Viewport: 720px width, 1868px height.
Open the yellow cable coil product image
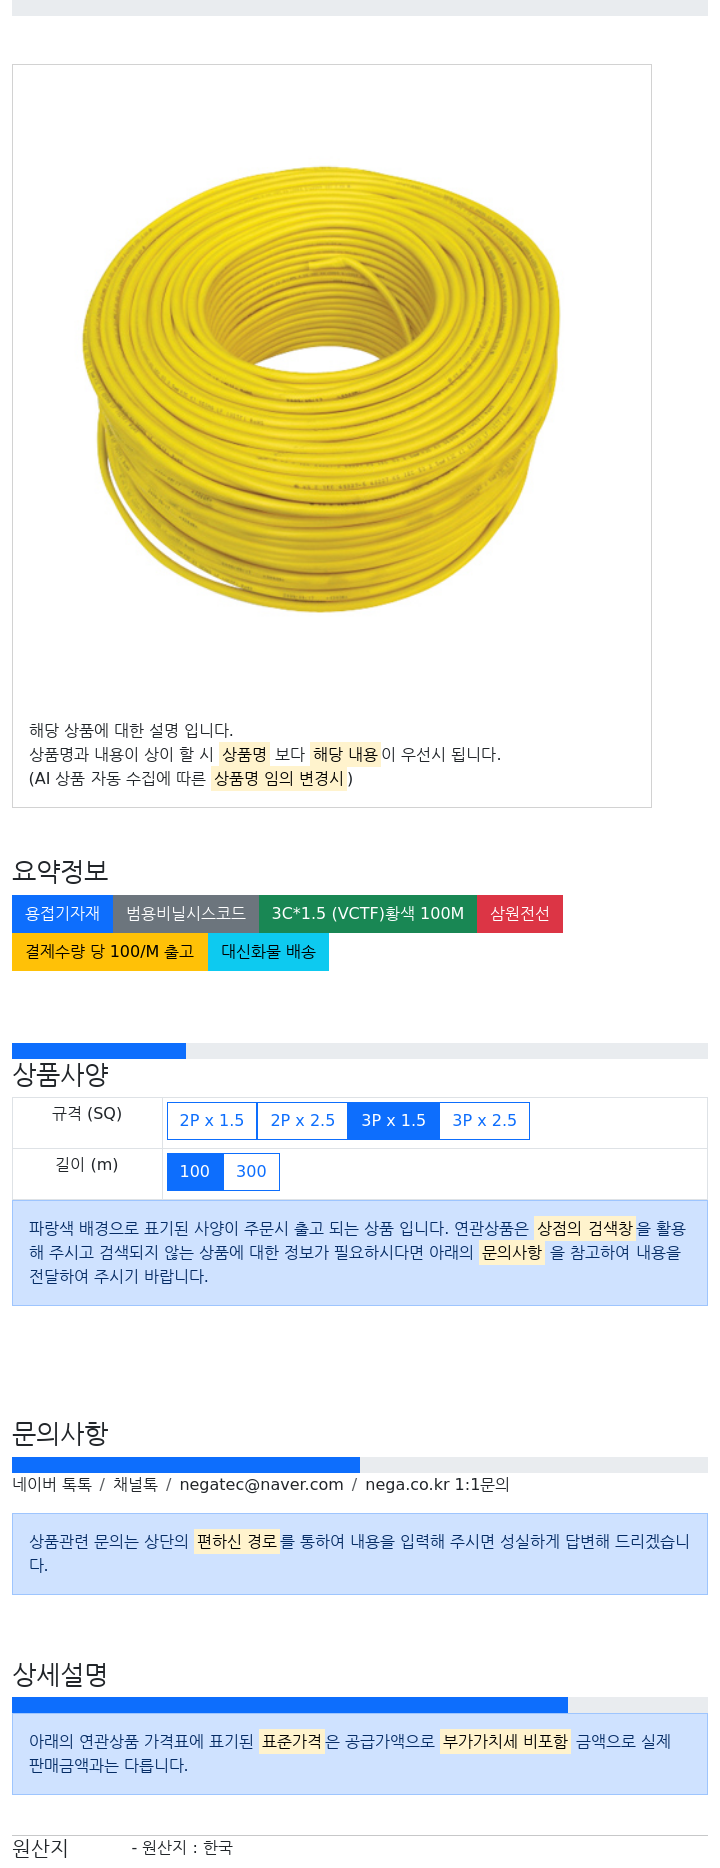click(320, 388)
